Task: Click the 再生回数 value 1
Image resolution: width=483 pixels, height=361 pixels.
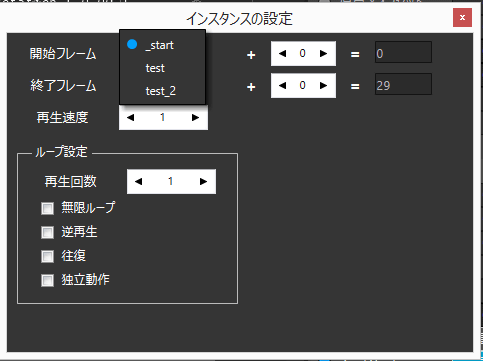Action: click(171, 181)
